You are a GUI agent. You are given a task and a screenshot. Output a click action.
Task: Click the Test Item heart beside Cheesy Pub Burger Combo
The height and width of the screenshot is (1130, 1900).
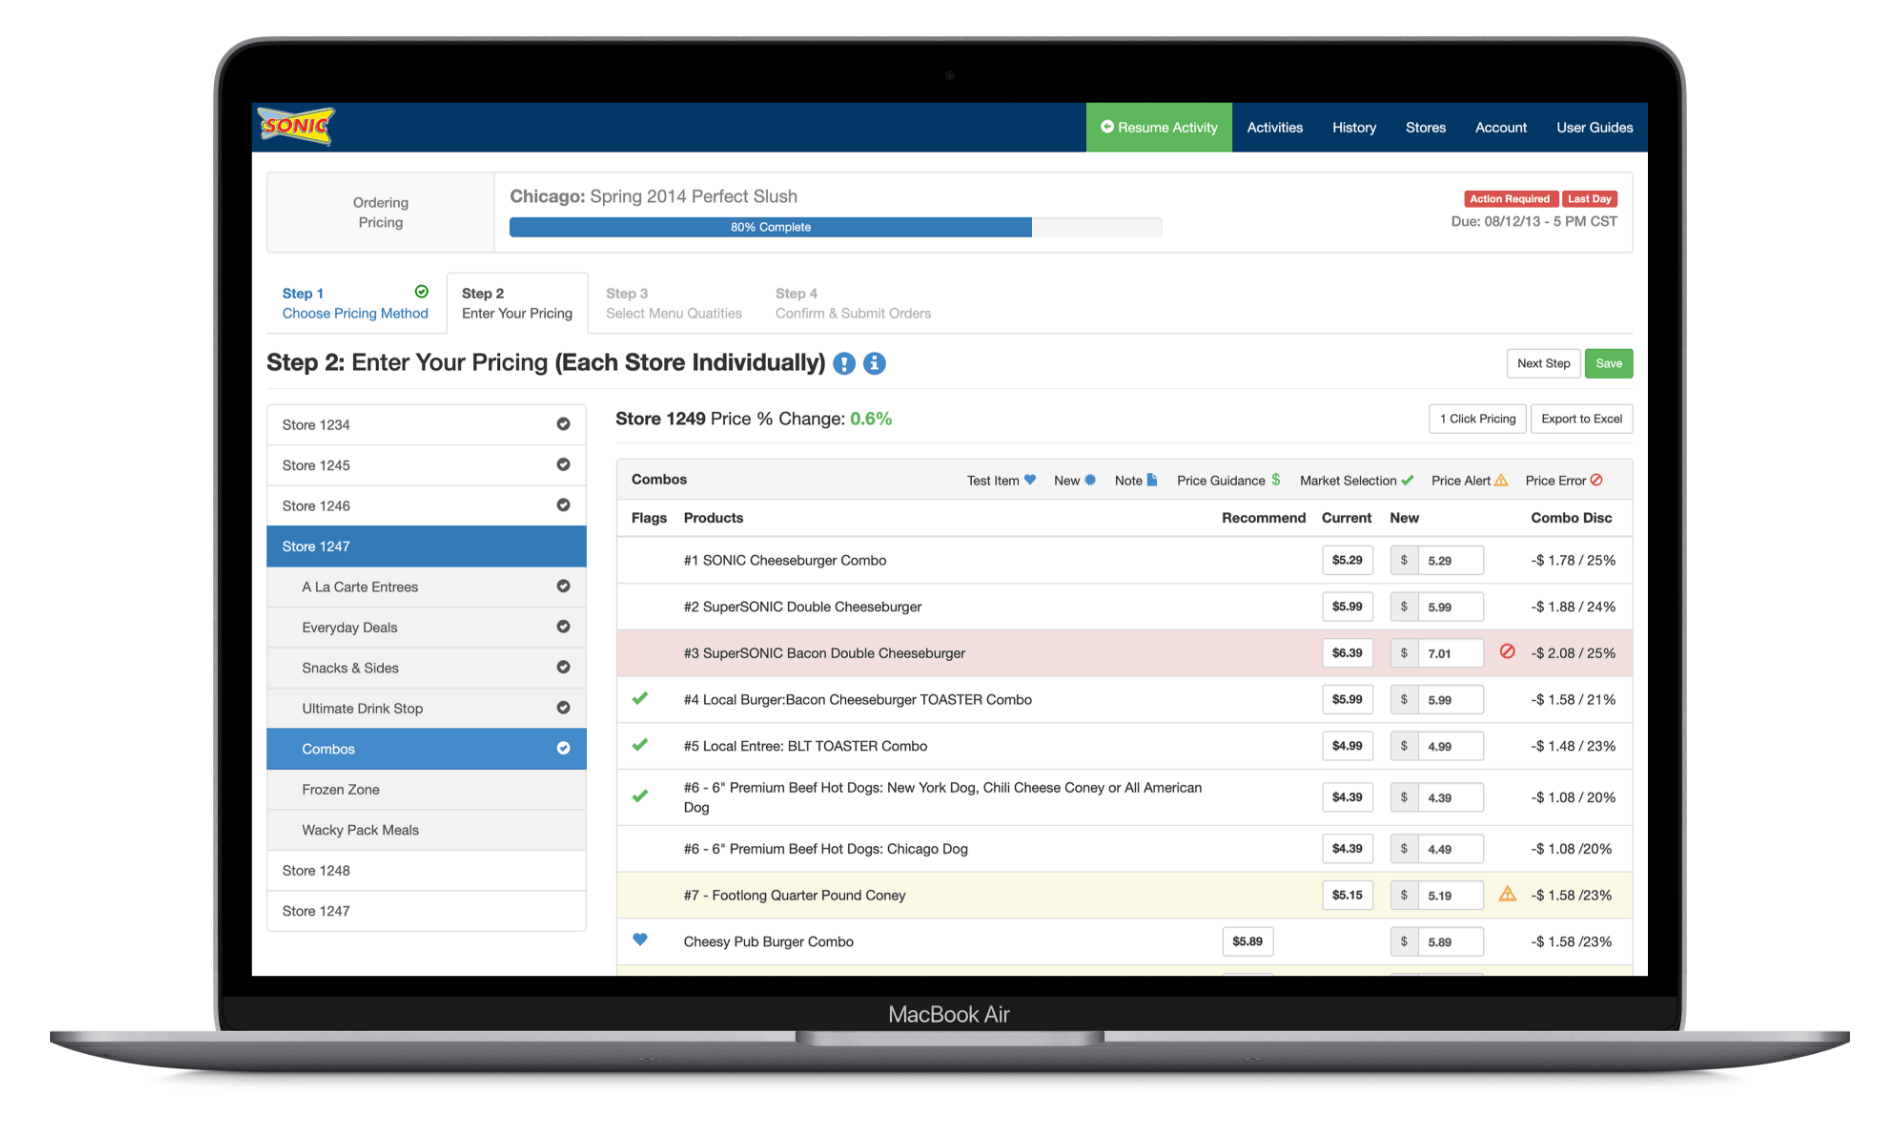click(x=640, y=941)
